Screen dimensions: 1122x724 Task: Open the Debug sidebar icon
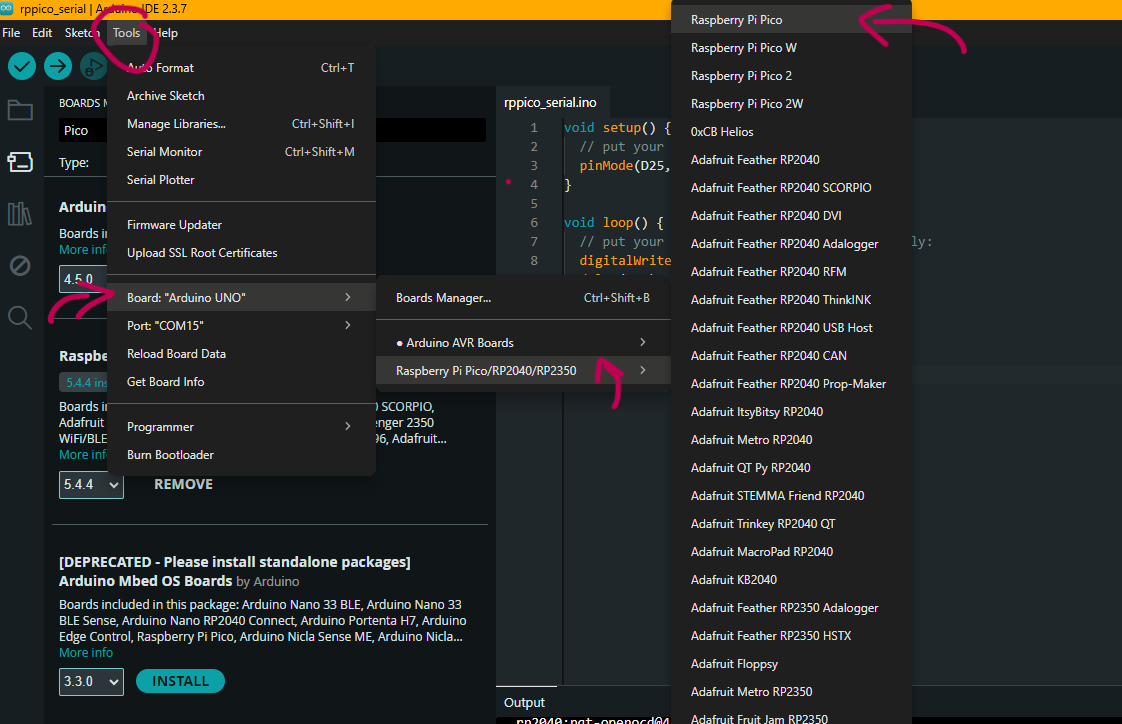point(20,266)
